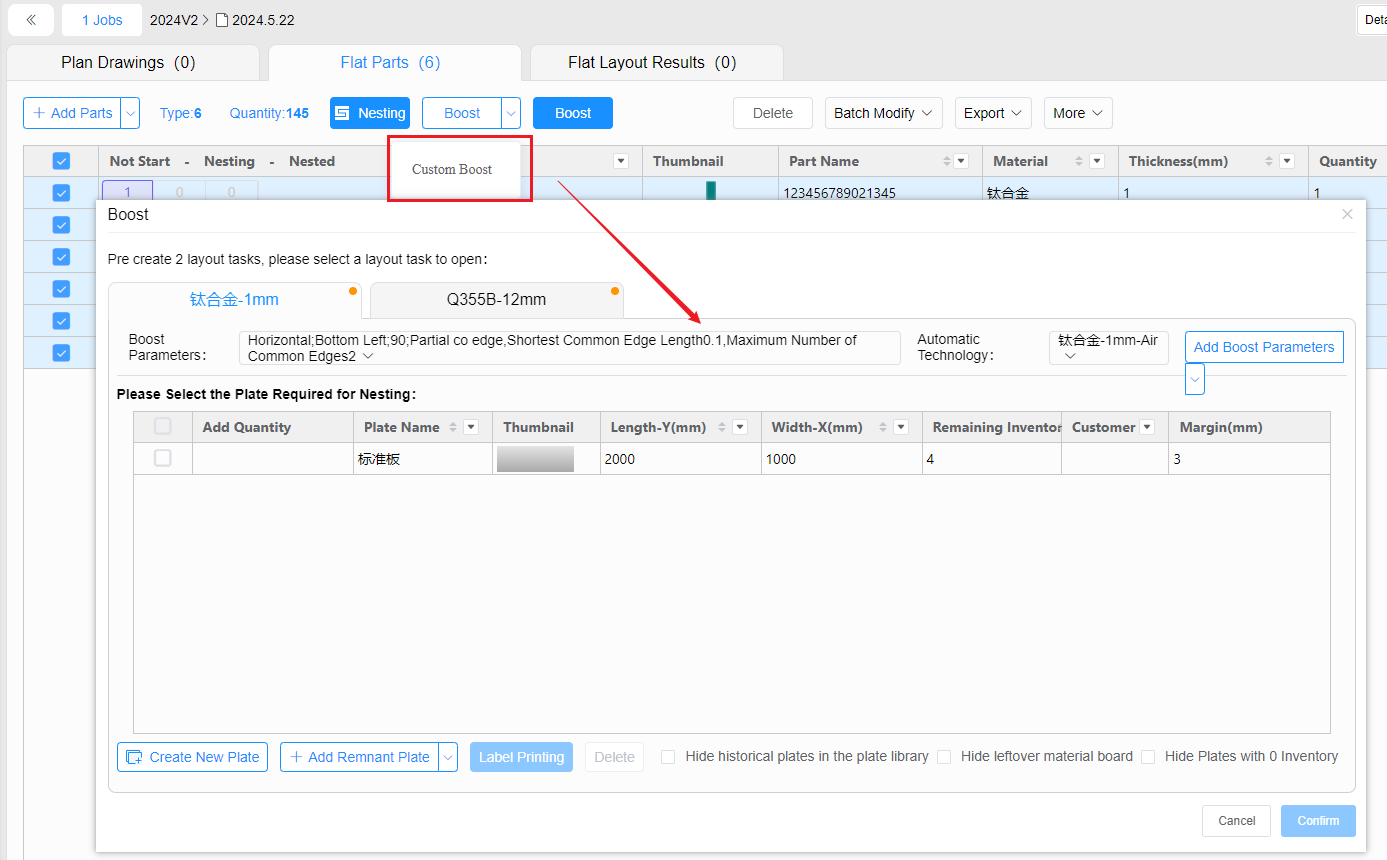
Task: Enable Hide Plates with 0 Inventory
Action: [x=1148, y=757]
